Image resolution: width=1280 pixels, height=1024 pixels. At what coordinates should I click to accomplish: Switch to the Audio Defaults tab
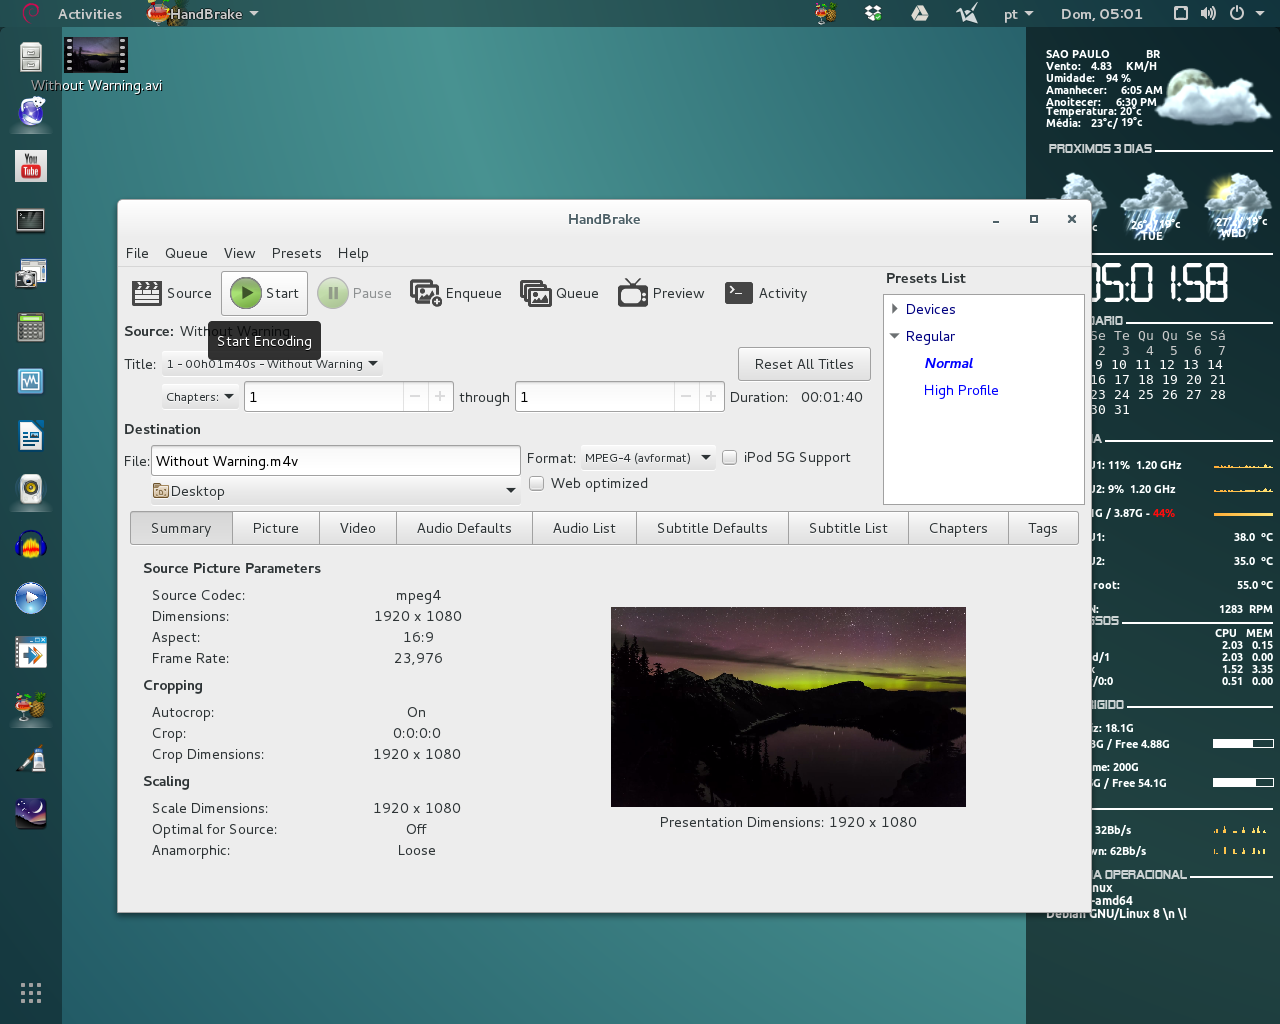pyautogui.click(x=464, y=528)
